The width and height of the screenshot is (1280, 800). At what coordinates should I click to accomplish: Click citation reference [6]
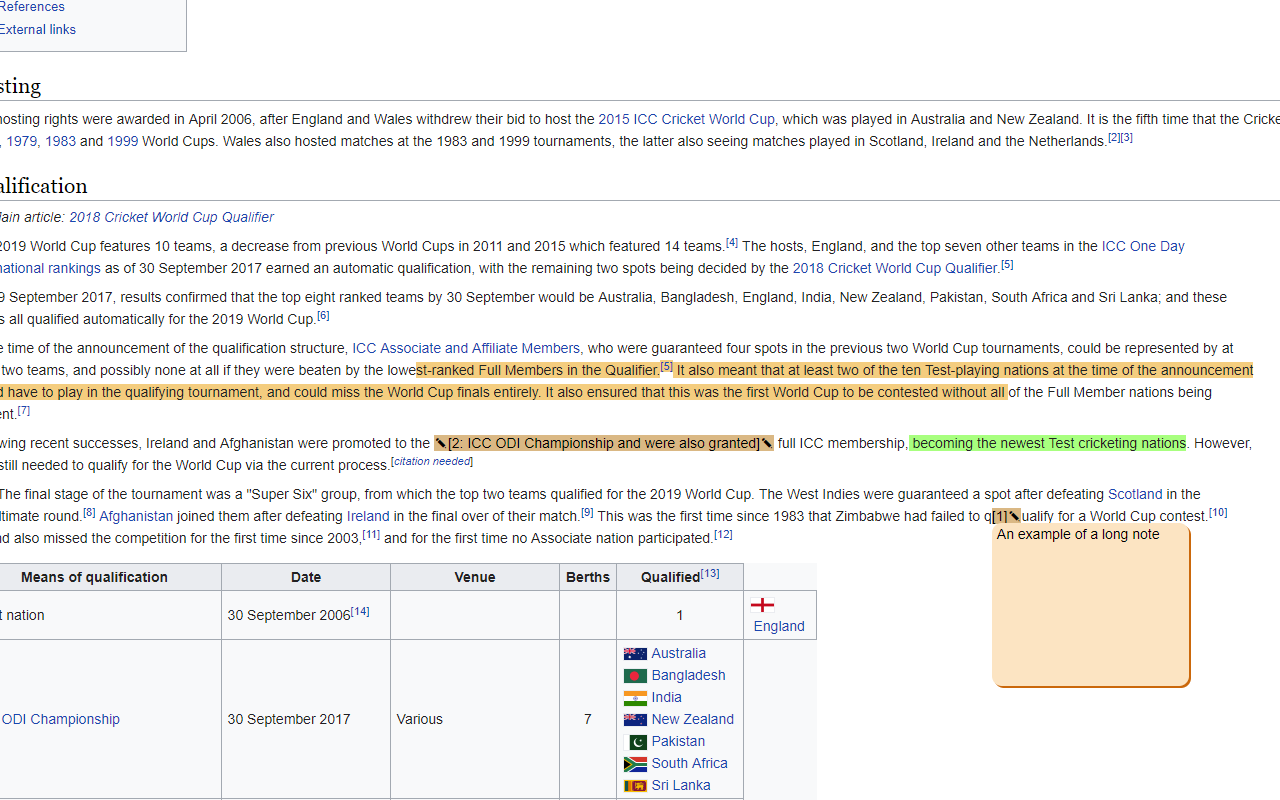coord(323,316)
